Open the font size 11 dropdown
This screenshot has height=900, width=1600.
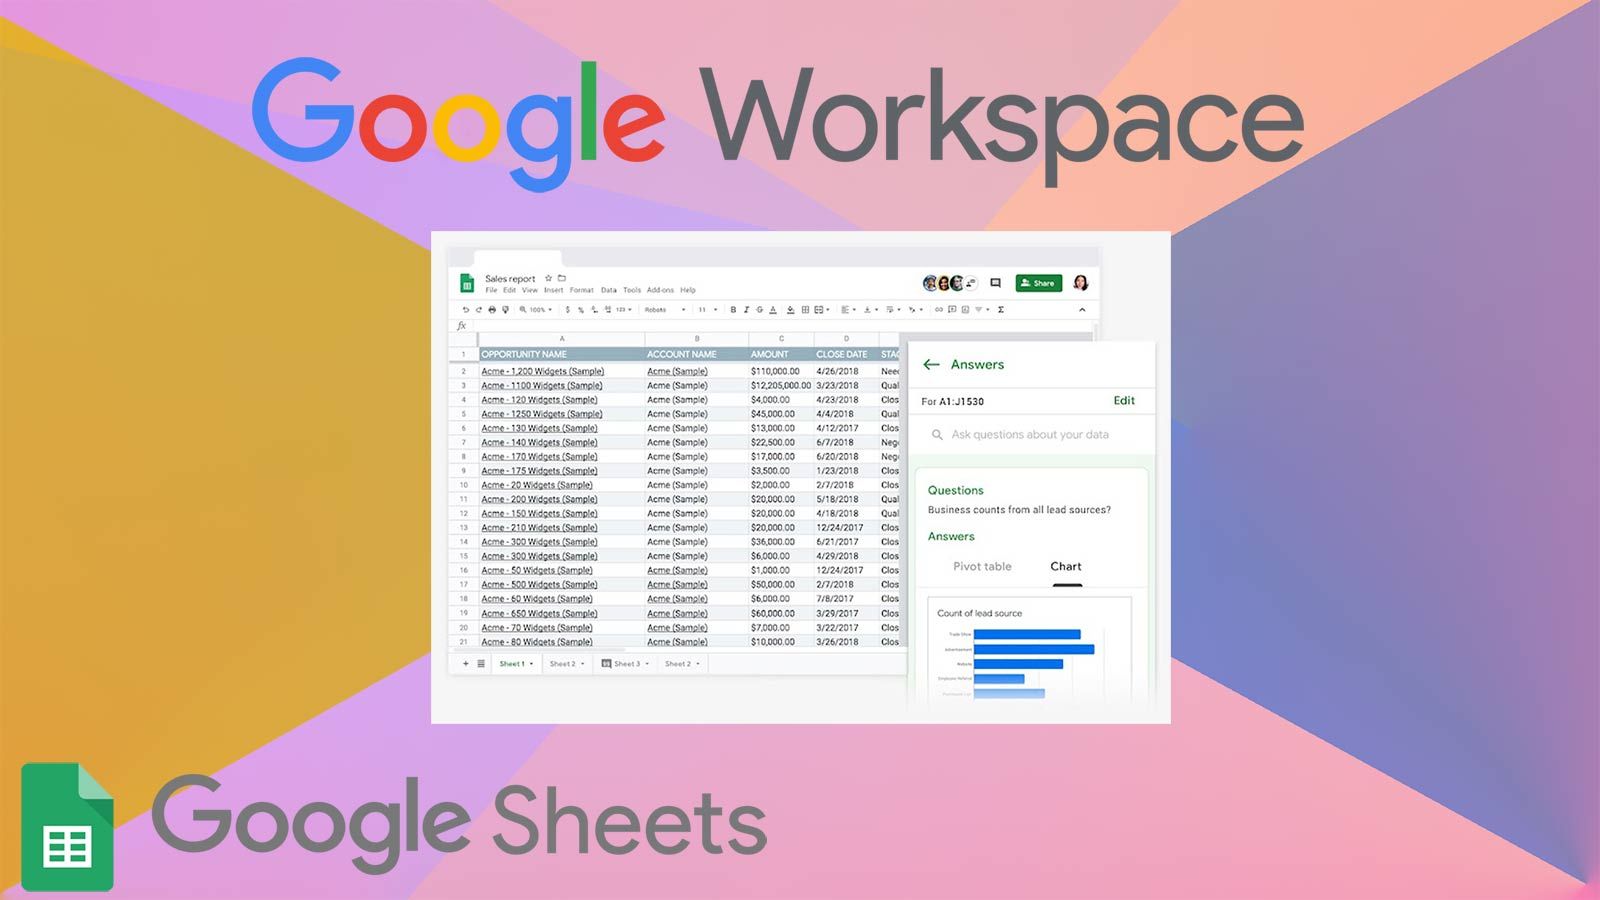click(707, 310)
